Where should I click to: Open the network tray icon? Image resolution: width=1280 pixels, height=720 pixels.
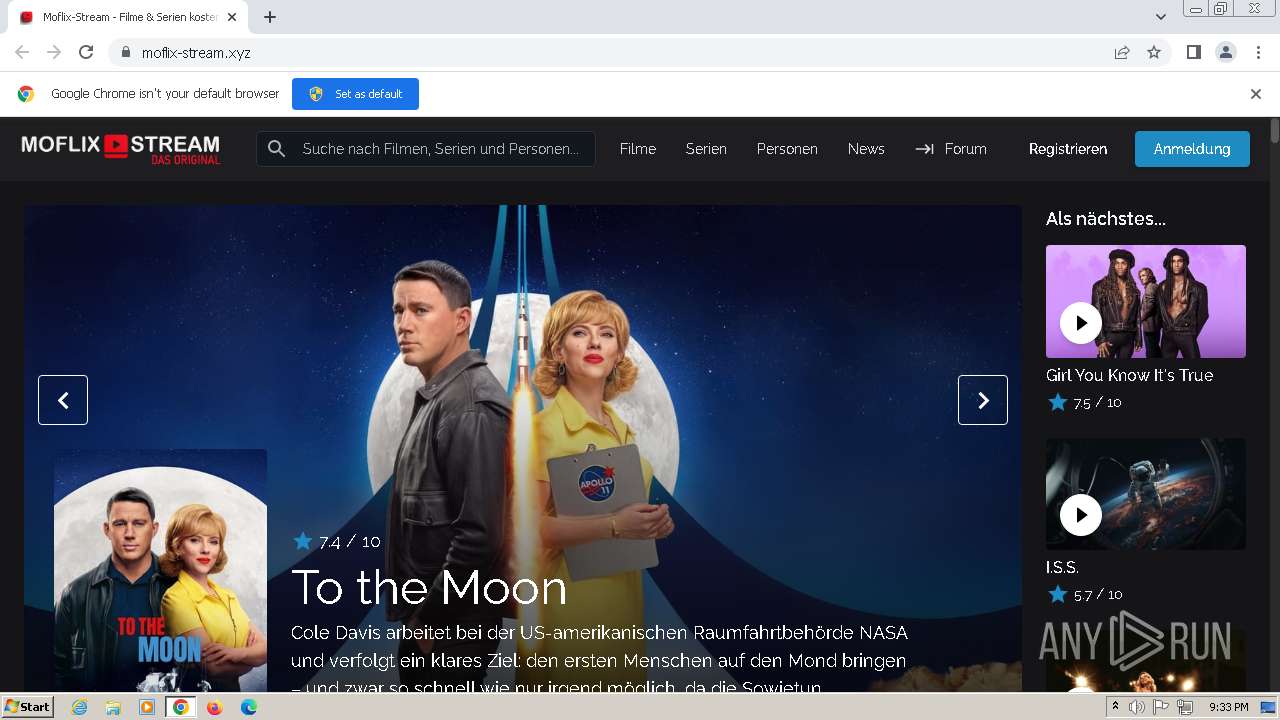(x=1185, y=707)
